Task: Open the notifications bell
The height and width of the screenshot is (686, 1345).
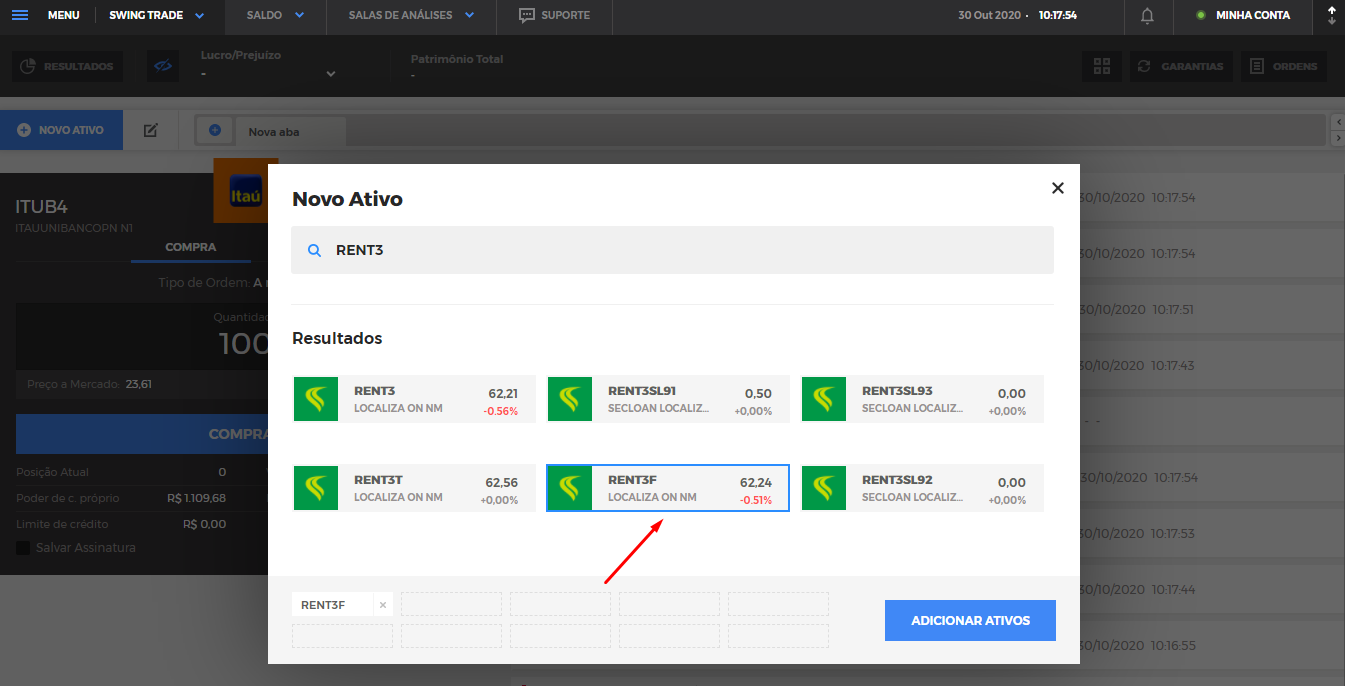Action: point(1147,15)
